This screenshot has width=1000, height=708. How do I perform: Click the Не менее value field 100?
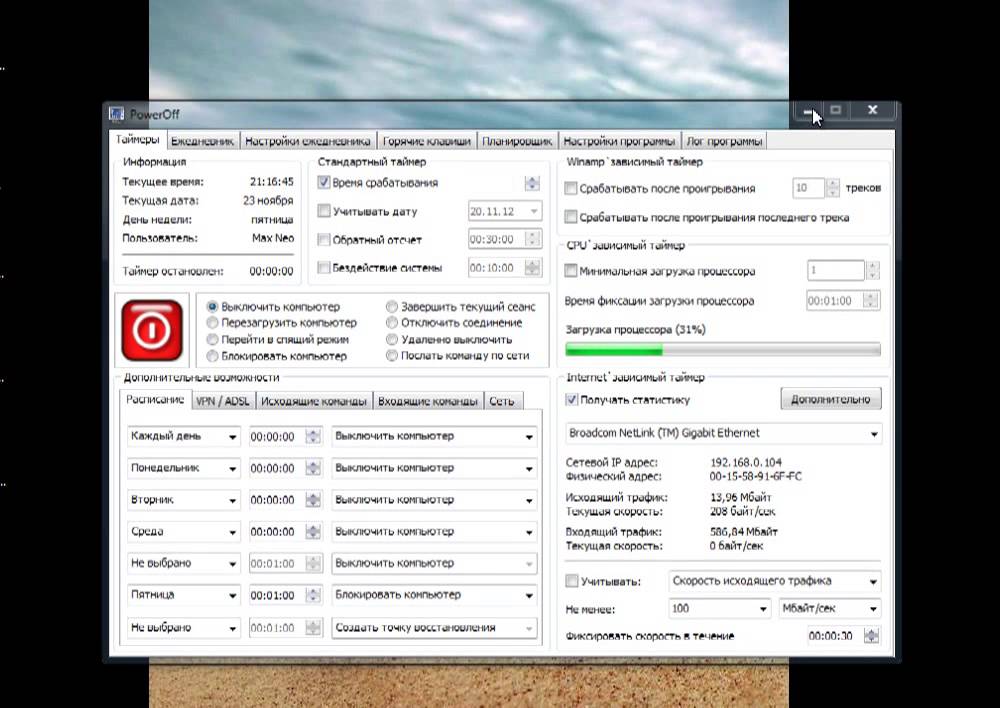720,608
